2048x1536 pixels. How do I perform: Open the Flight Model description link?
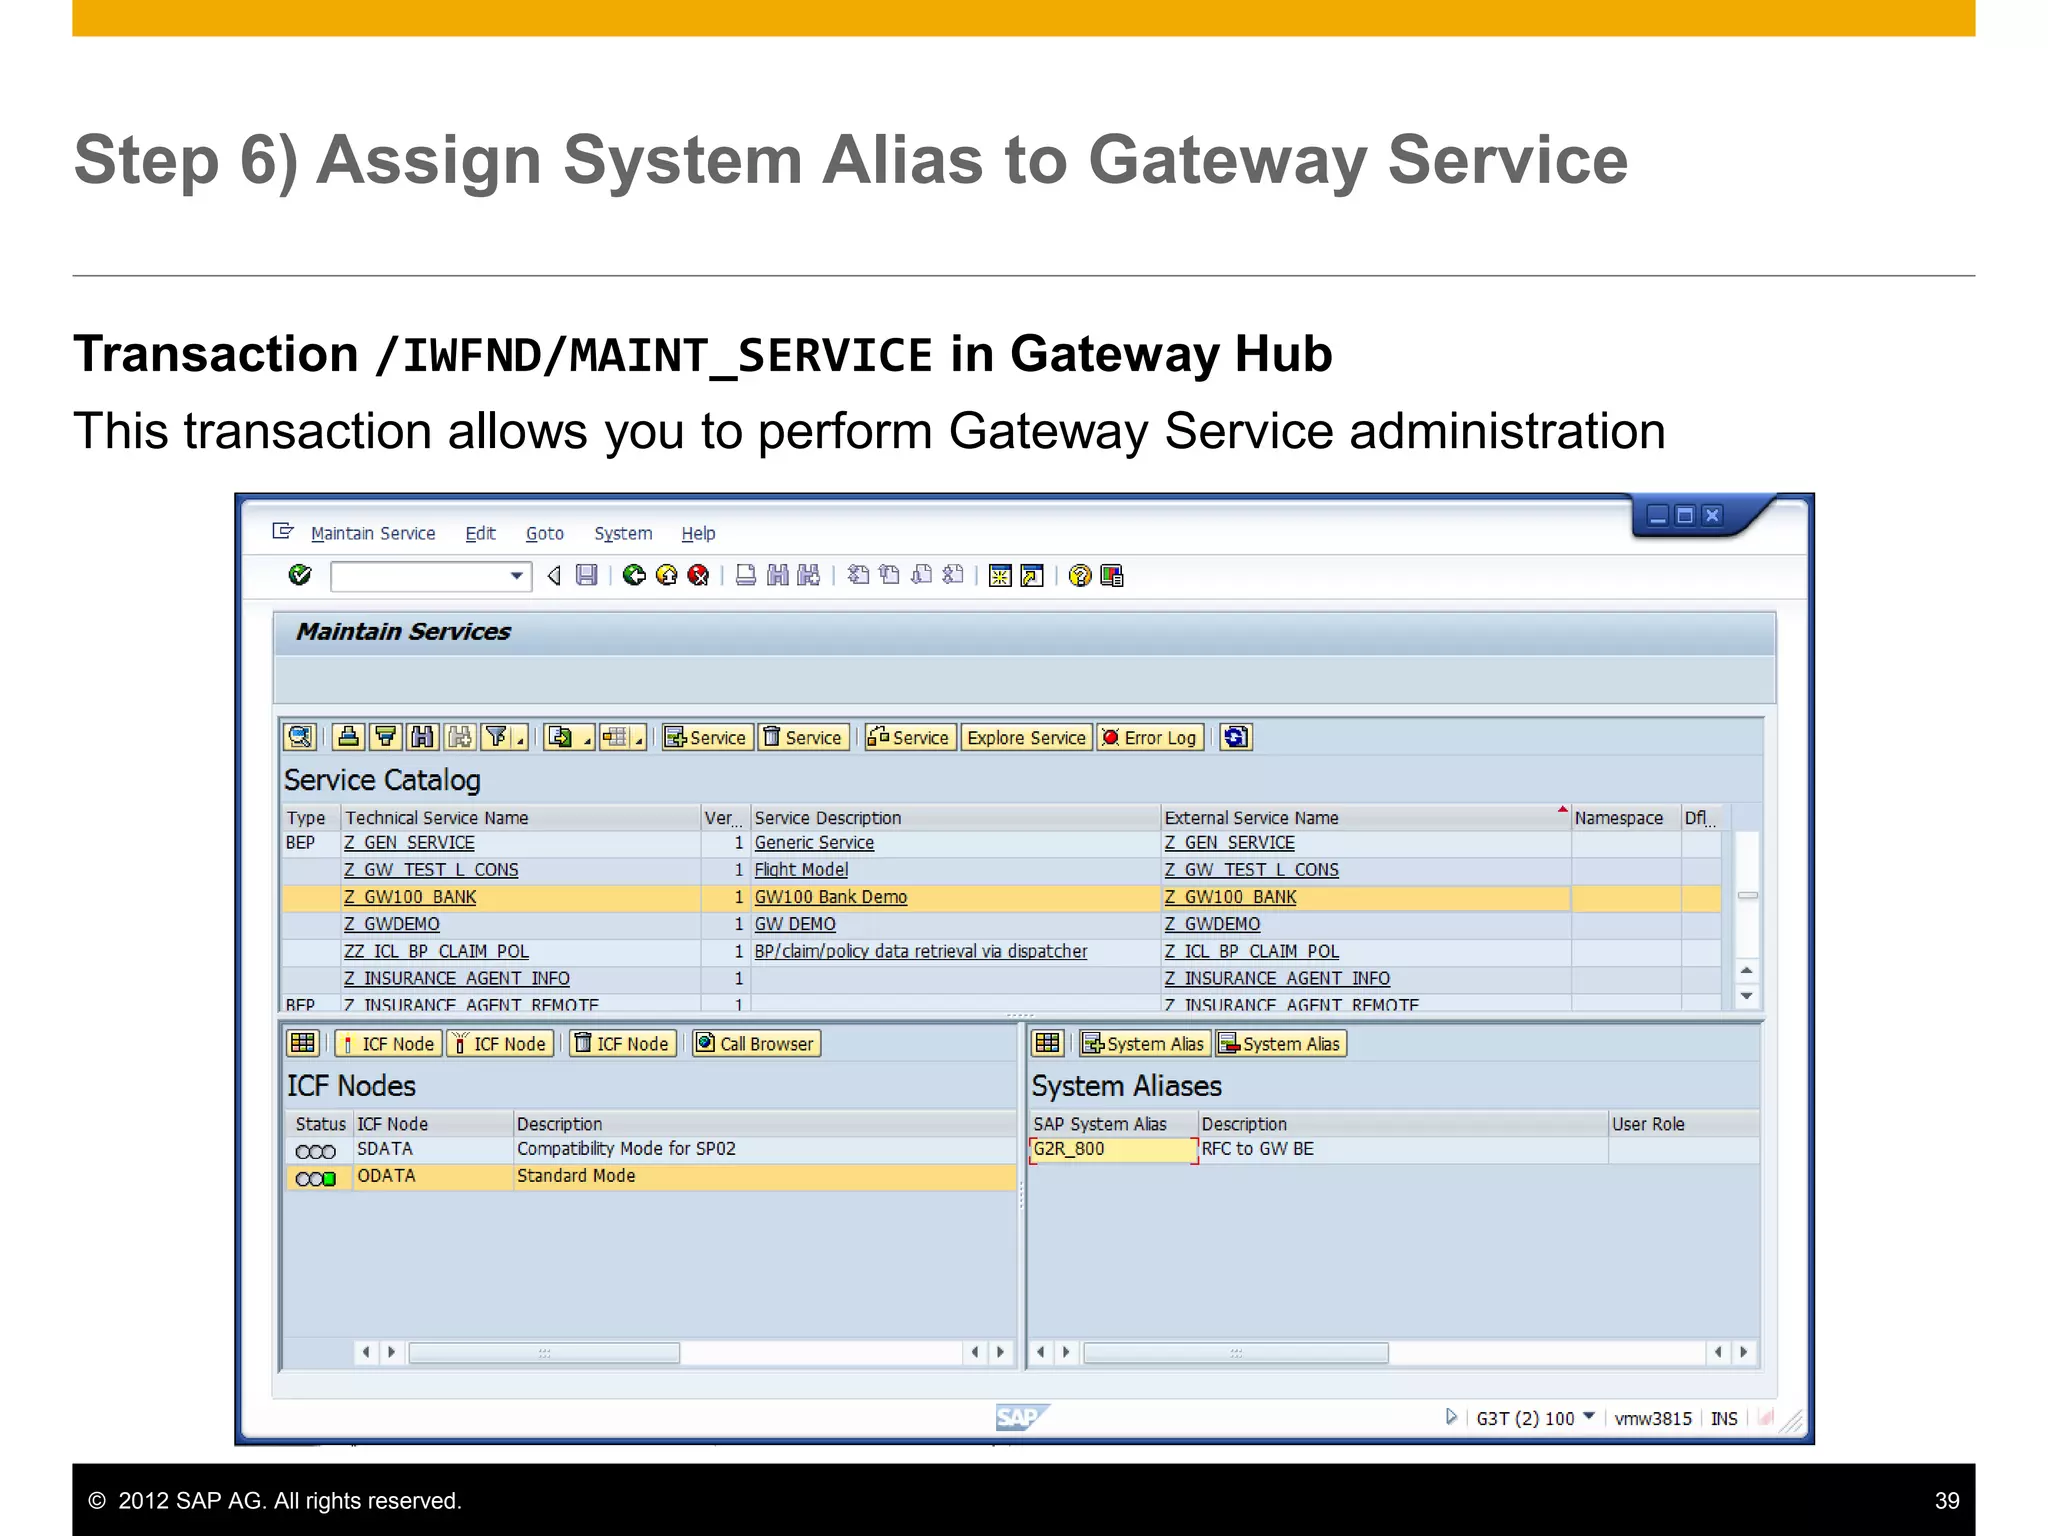pyautogui.click(x=801, y=870)
